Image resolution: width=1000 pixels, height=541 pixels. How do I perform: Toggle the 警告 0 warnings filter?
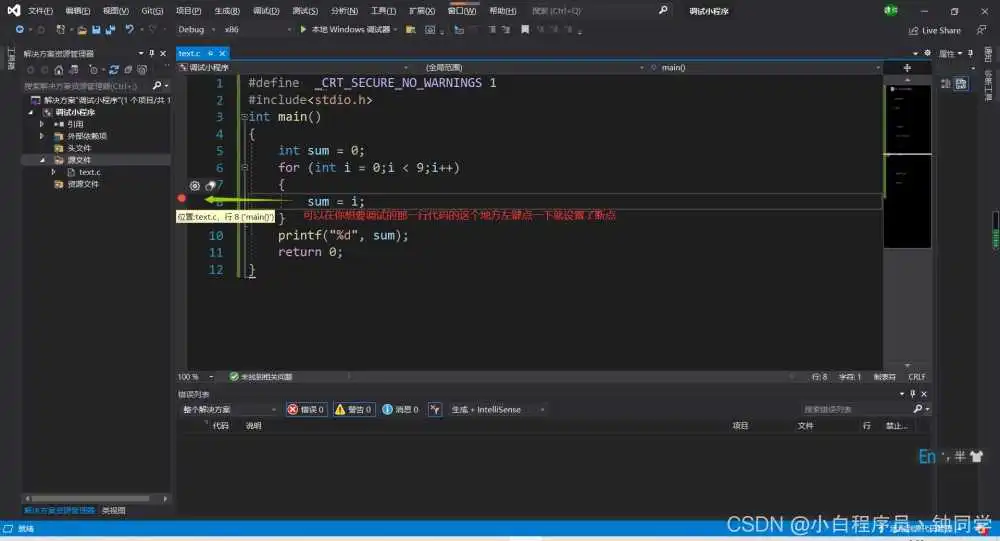point(354,409)
